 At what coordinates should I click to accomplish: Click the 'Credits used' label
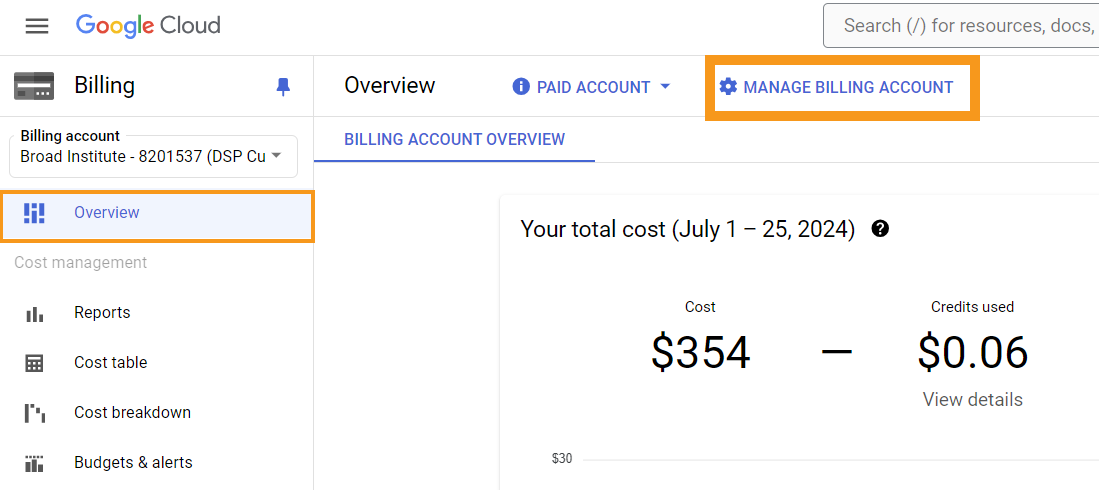(972, 307)
